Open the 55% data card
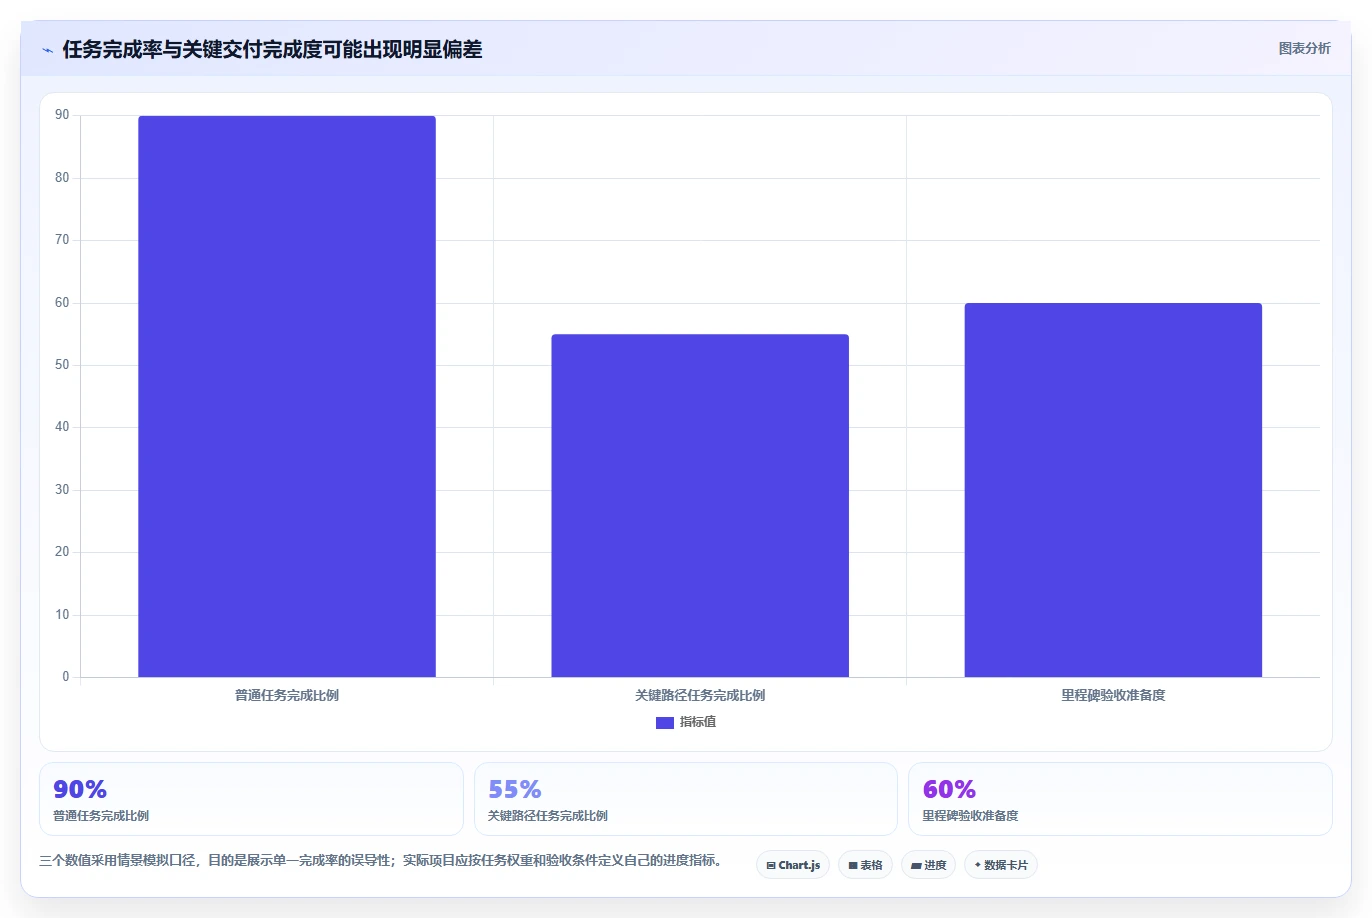The image size is (1372, 918). pos(685,799)
